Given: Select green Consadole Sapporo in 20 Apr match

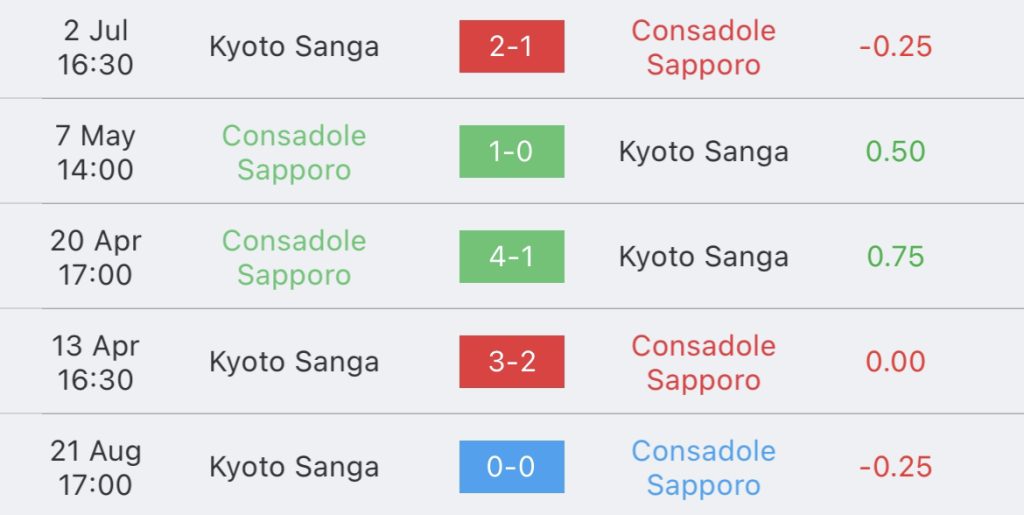Looking at the screenshot, I should 294,257.
